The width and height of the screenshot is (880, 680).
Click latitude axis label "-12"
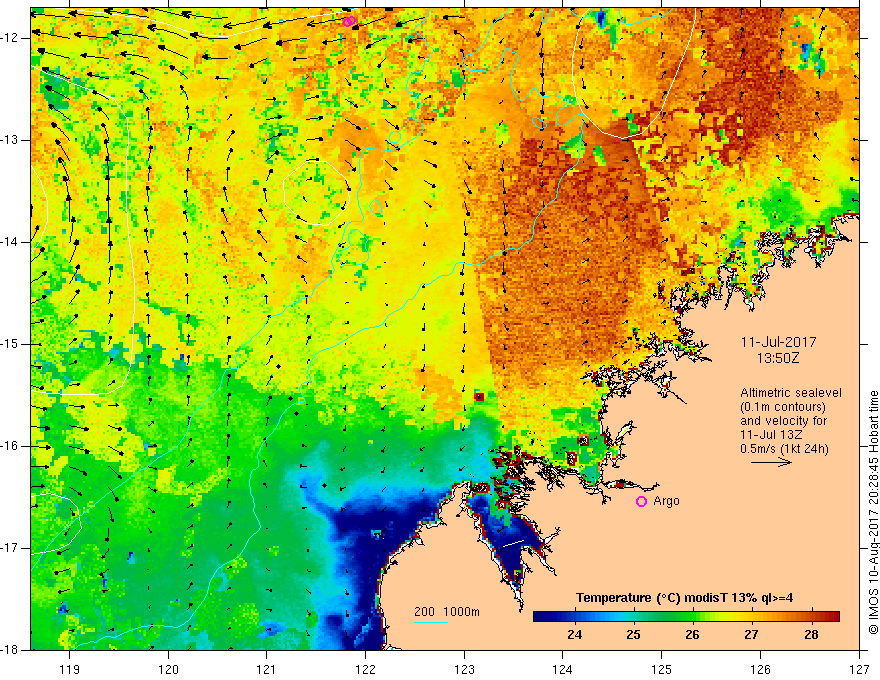point(11,38)
